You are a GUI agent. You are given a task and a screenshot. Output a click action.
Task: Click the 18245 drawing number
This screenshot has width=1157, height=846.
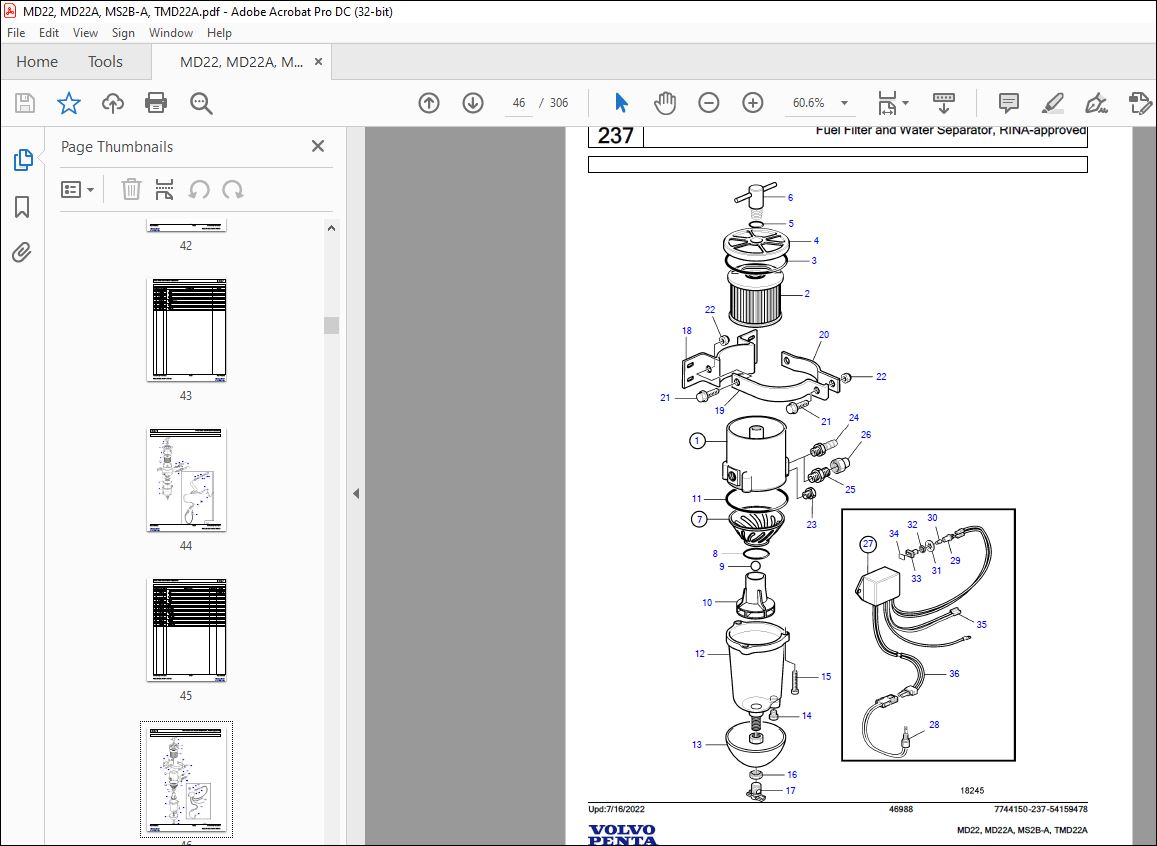coord(972,791)
